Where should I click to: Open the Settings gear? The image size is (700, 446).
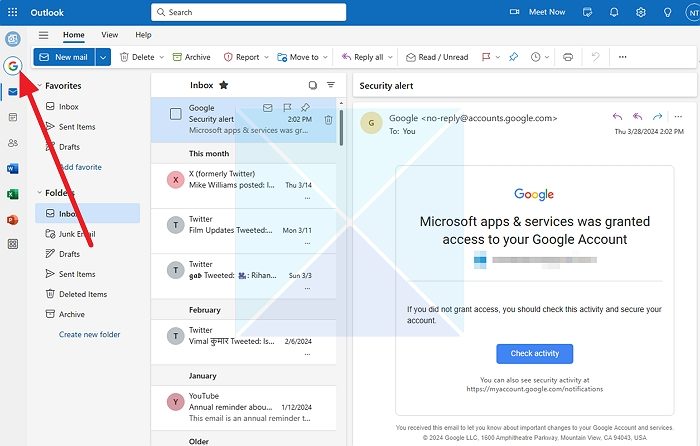point(641,12)
